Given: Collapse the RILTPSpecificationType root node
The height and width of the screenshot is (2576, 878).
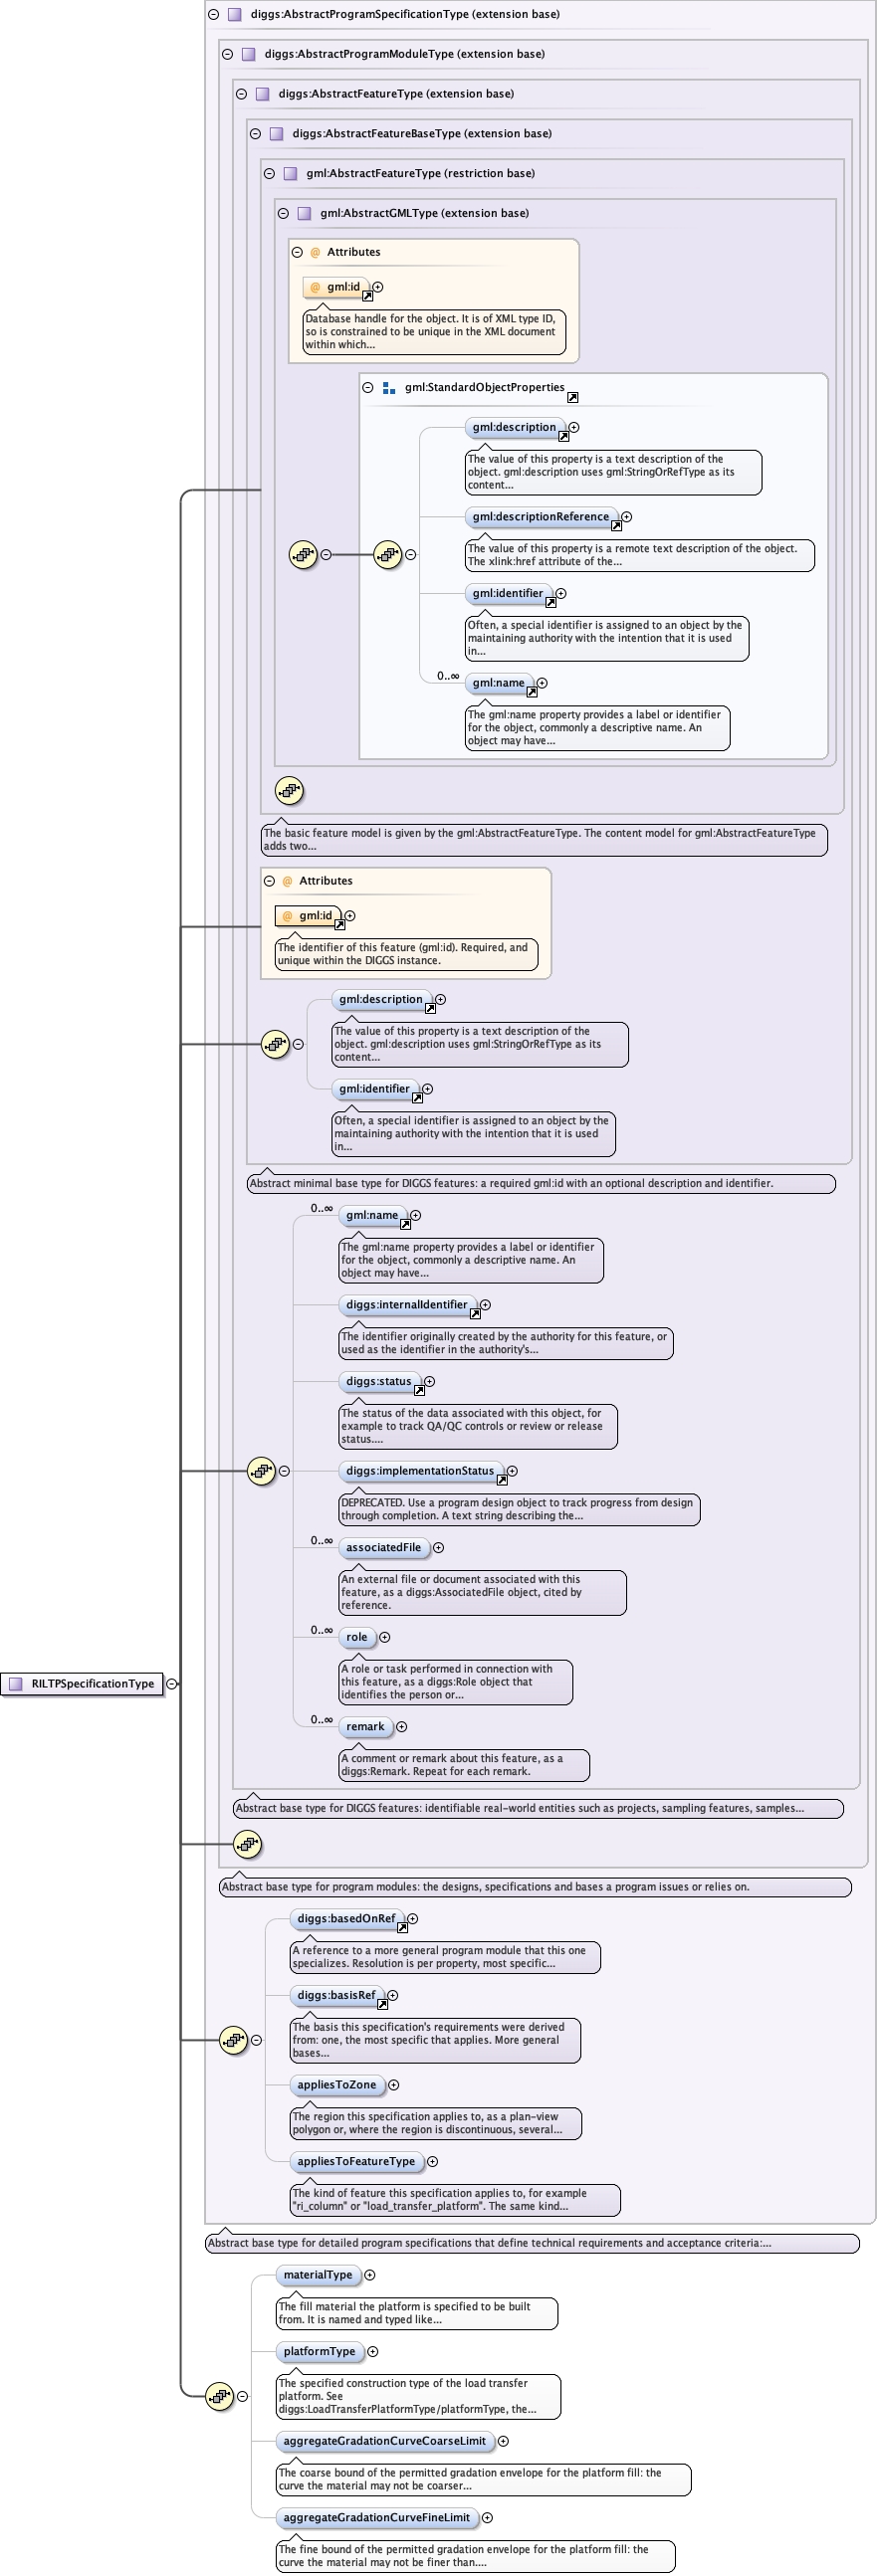Looking at the screenshot, I should click(172, 1684).
